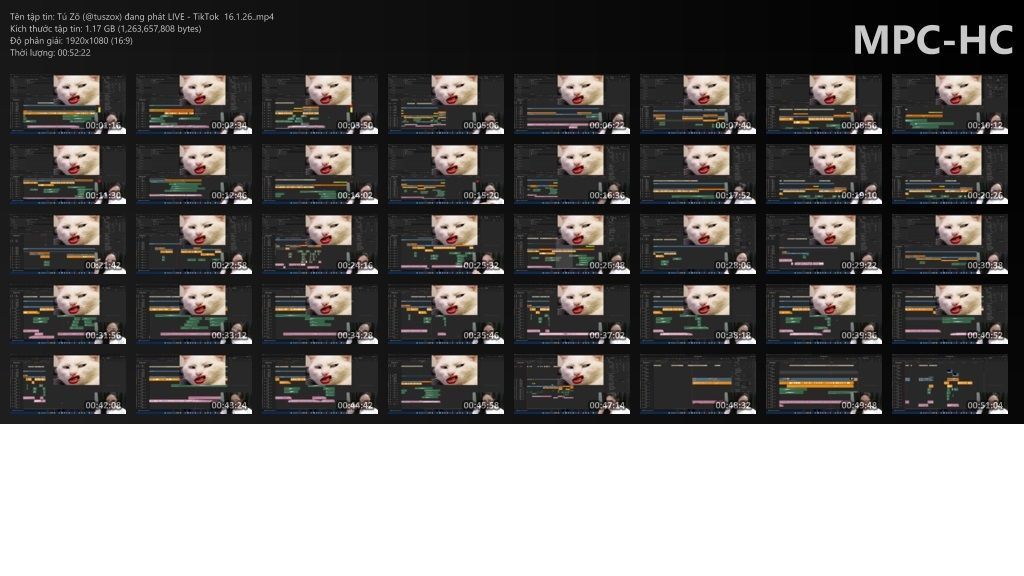Screen dimensions: 1024x576
Task: Select the thumbnail marked 00:33:12
Action: [194, 314]
